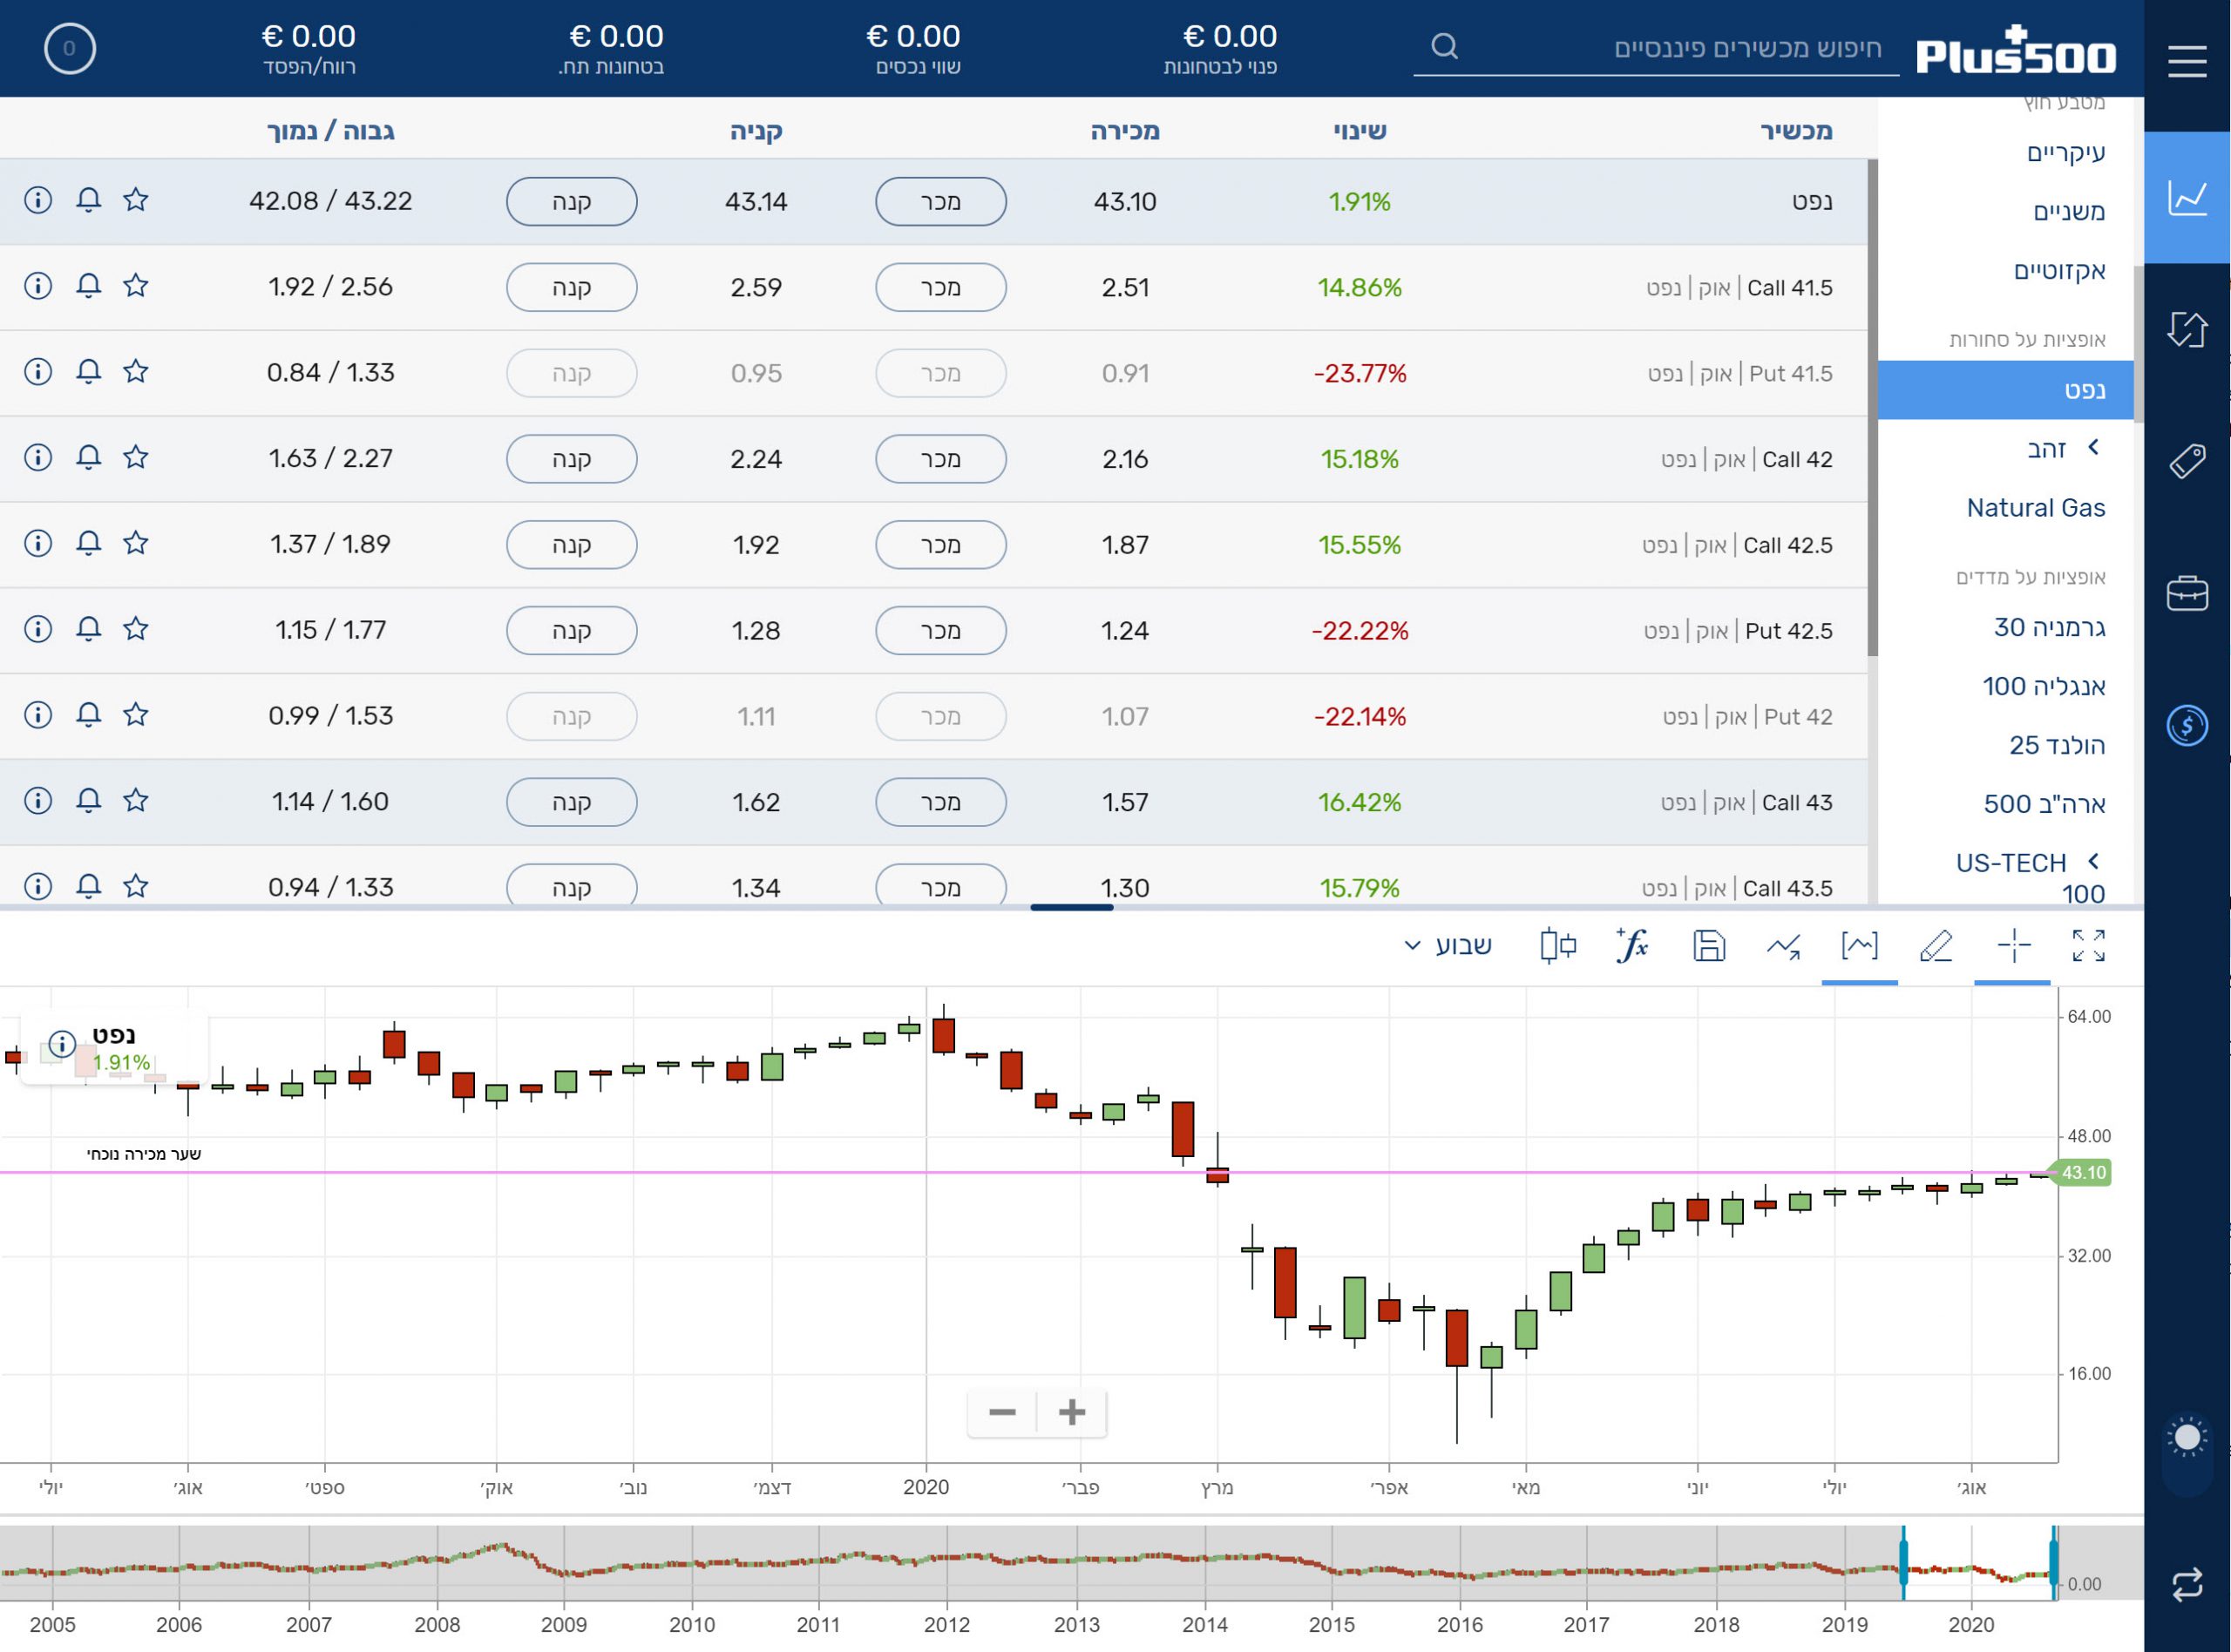Switch account mode with loop arrows icon
This screenshot has width=2231, height=1652.
(x=2187, y=1585)
